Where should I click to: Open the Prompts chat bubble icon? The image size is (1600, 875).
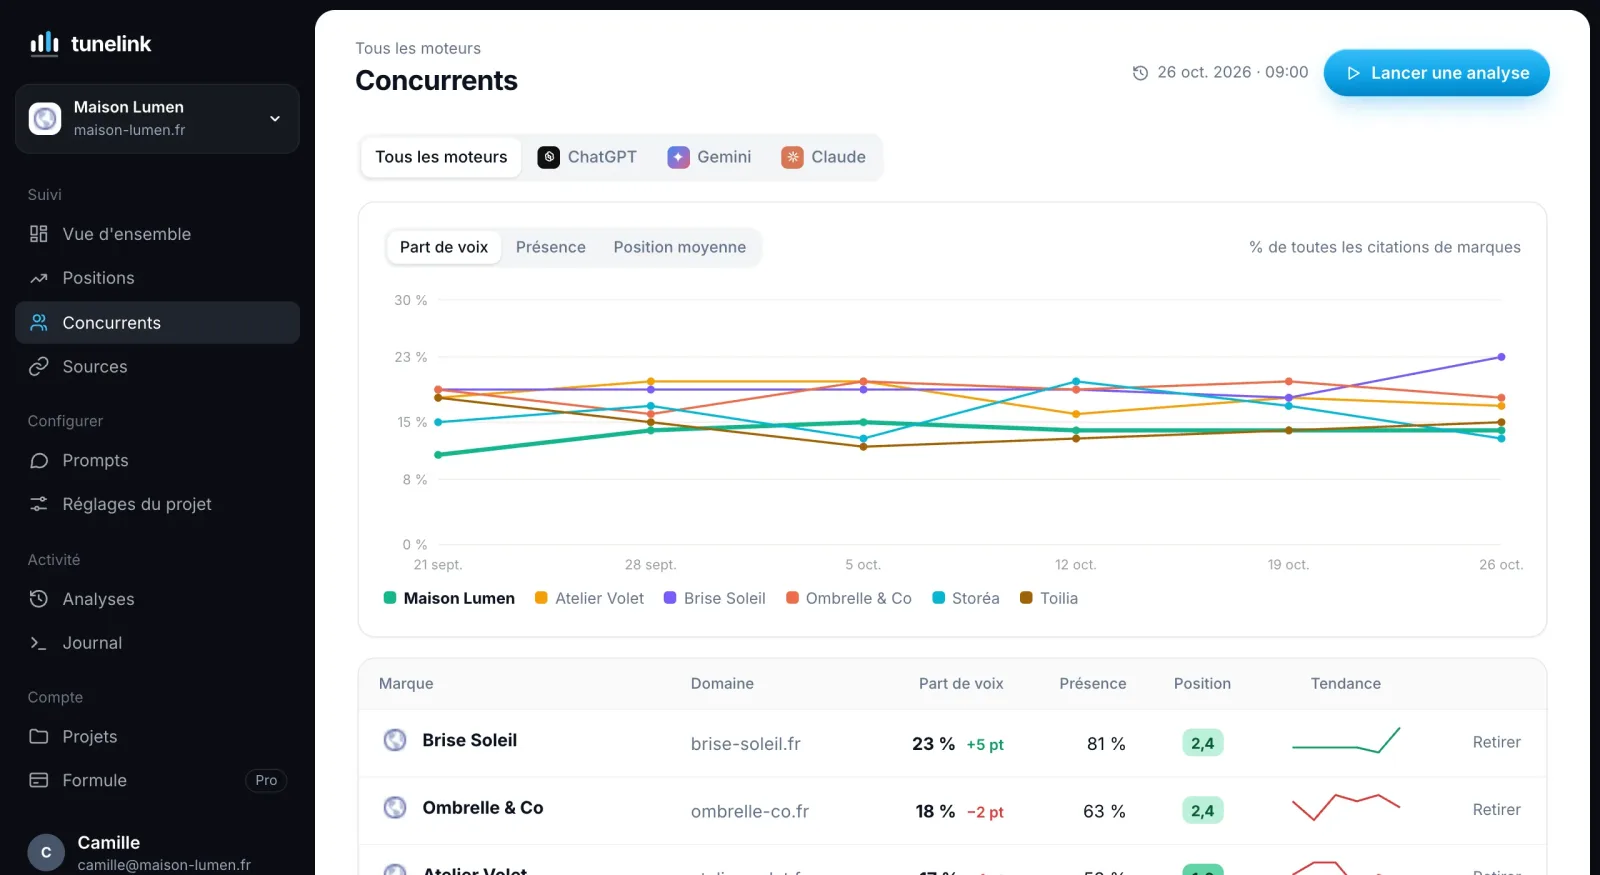tap(39, 460)
